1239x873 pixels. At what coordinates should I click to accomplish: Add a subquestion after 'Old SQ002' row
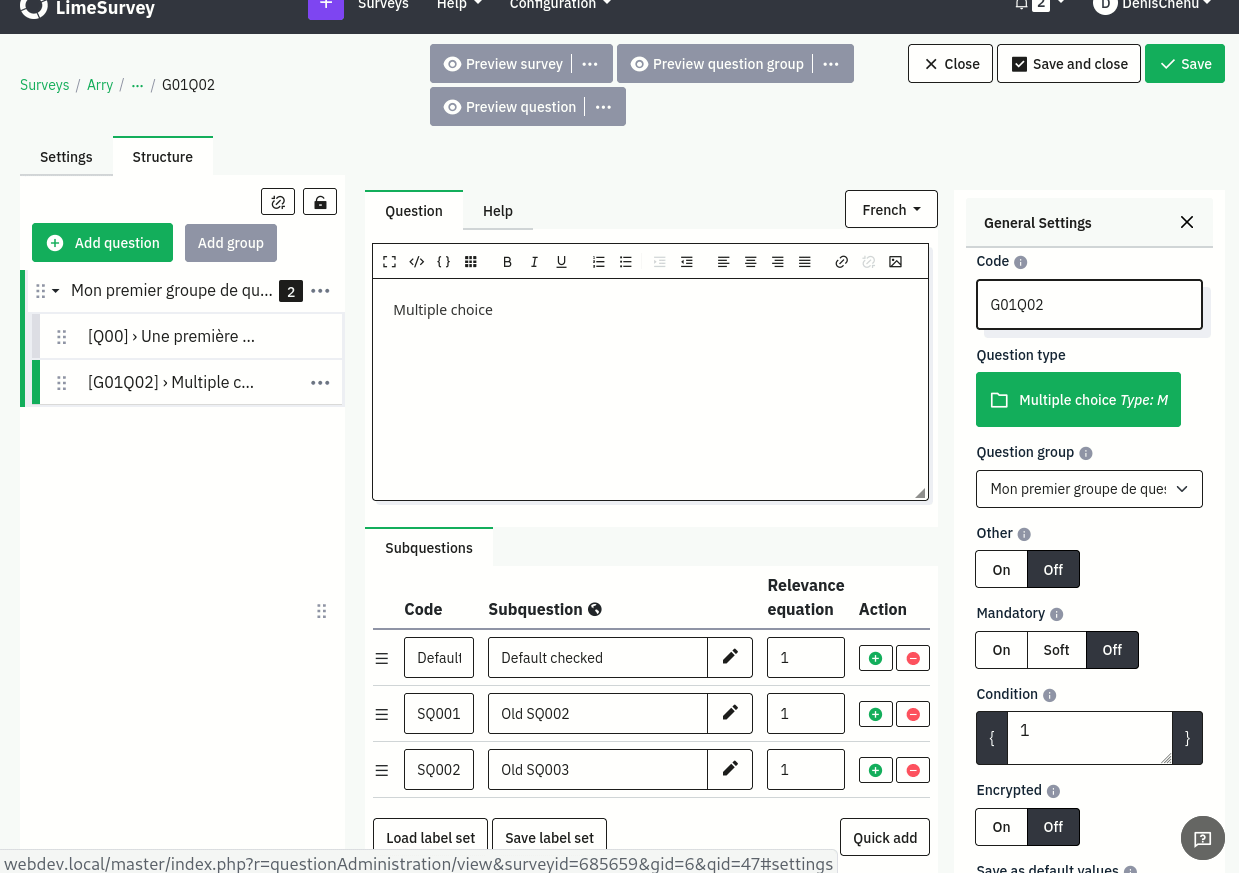click(x=875, y=714)
